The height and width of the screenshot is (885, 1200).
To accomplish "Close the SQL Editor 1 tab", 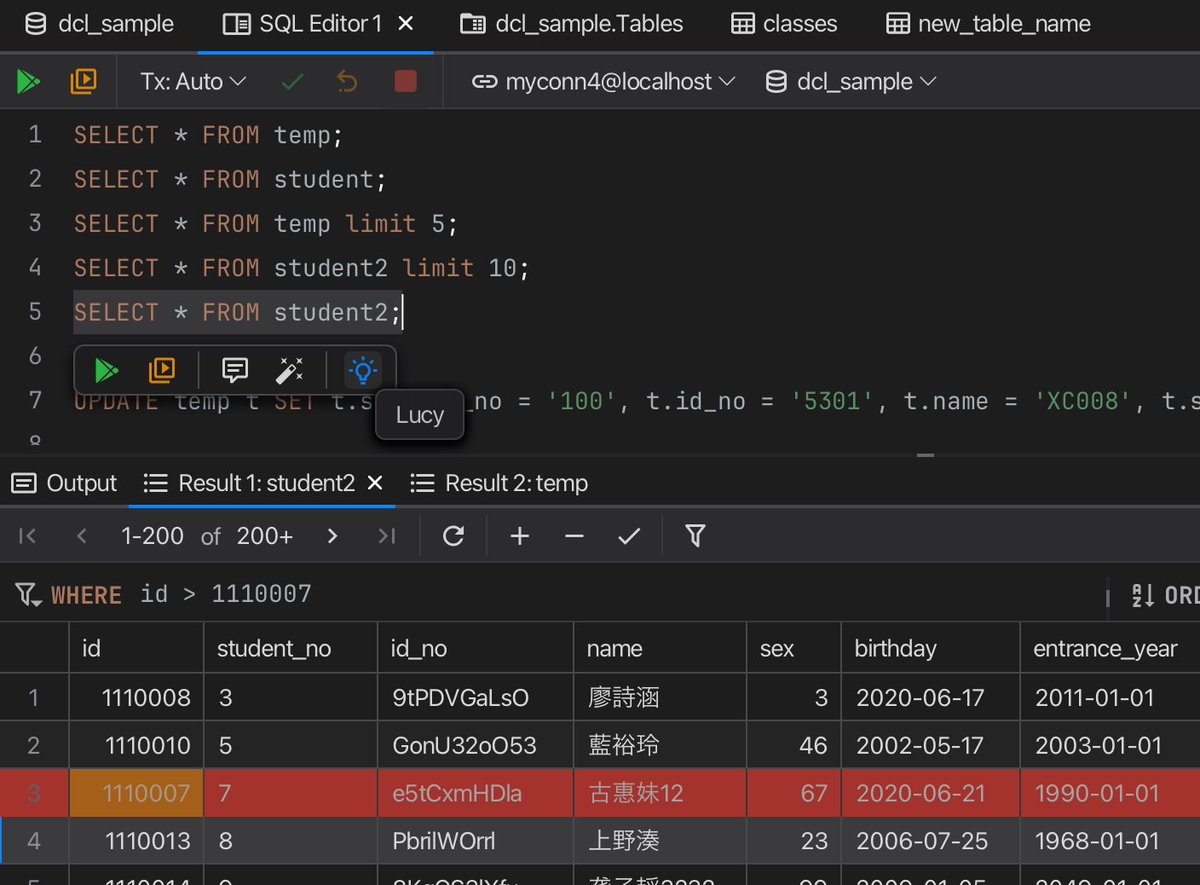I will pyautogui.click(x=406, y=24).
